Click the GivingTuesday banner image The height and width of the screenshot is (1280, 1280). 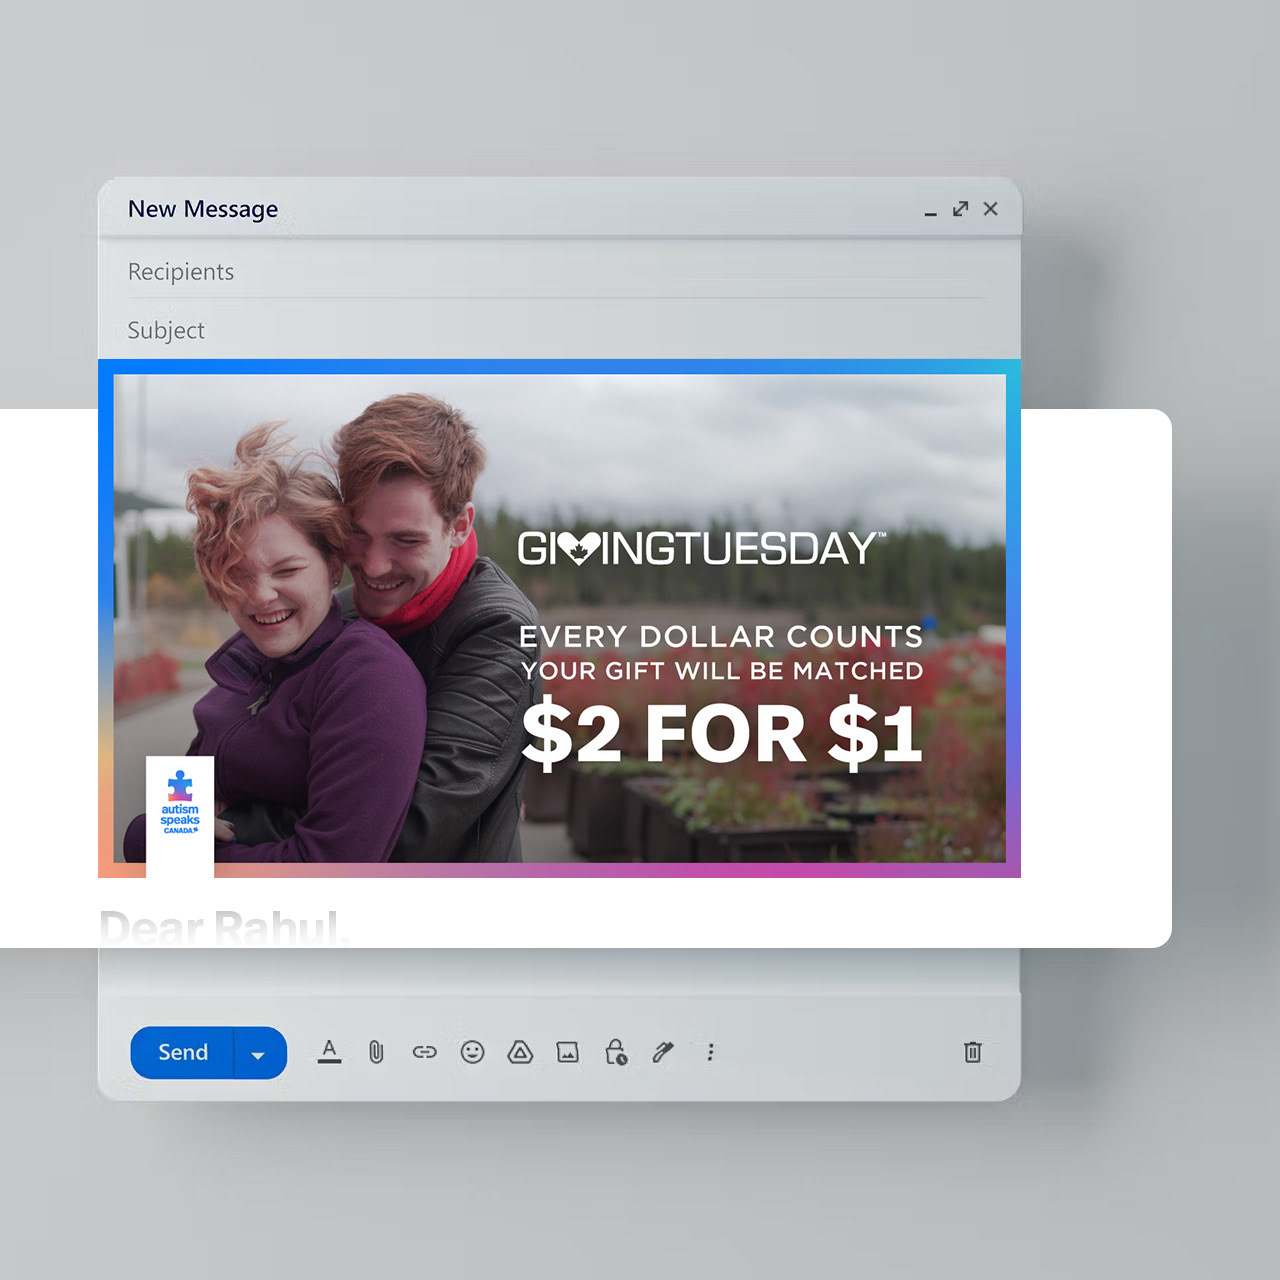(x=559, y=618)
